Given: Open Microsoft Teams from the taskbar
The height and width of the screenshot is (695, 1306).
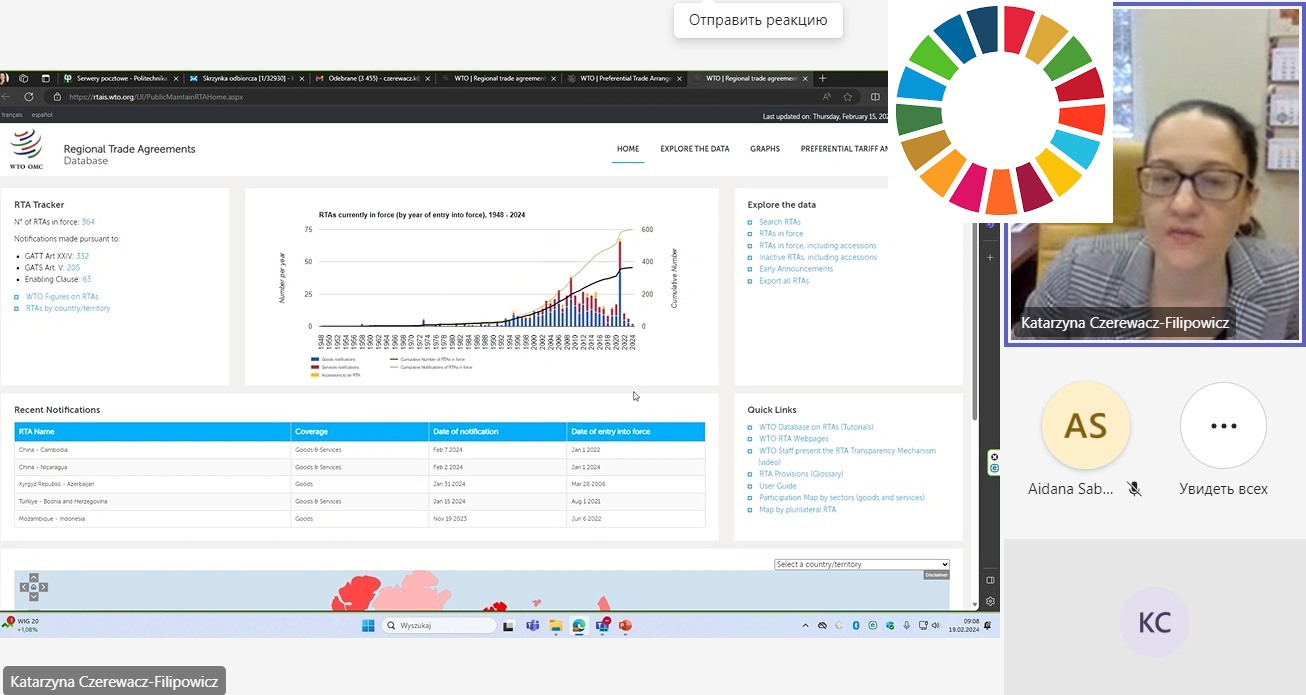Looking at the screenshot, I should point(533,626).
